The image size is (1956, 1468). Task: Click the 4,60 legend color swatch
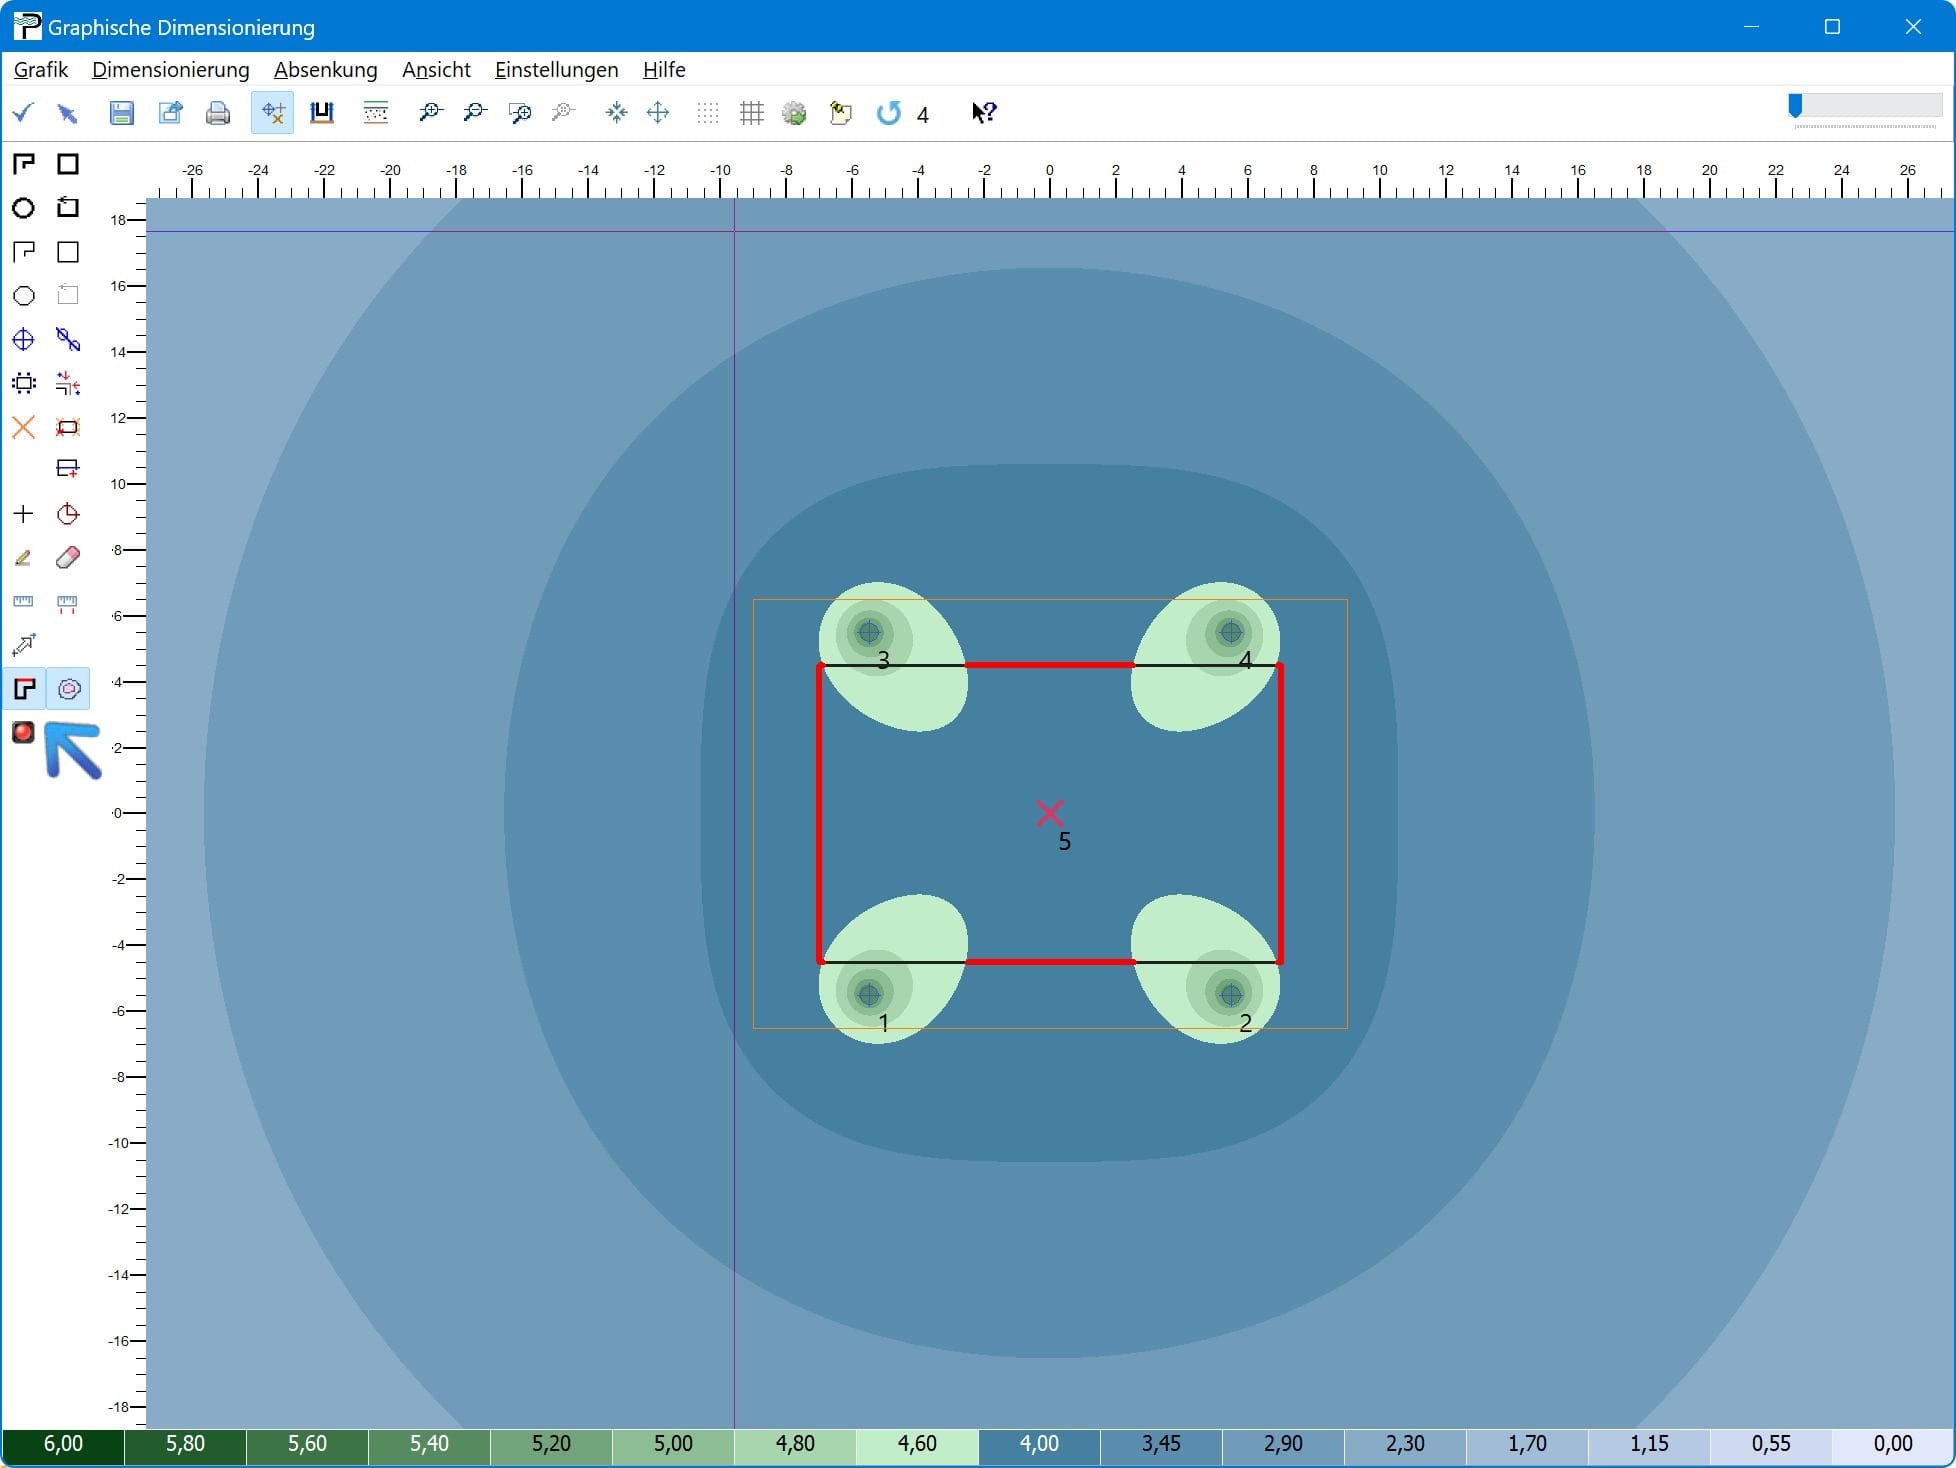coord(917,1444)
